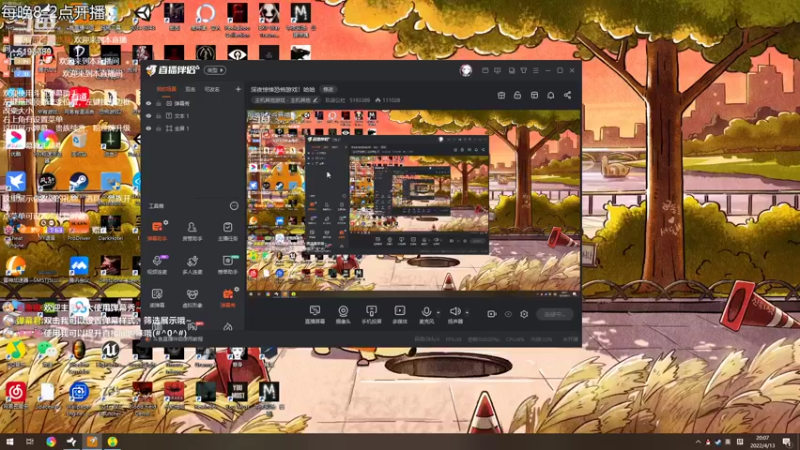Toggle the lock on the 全屏 1 layer
800x450 pixels.
click(159, 129)
